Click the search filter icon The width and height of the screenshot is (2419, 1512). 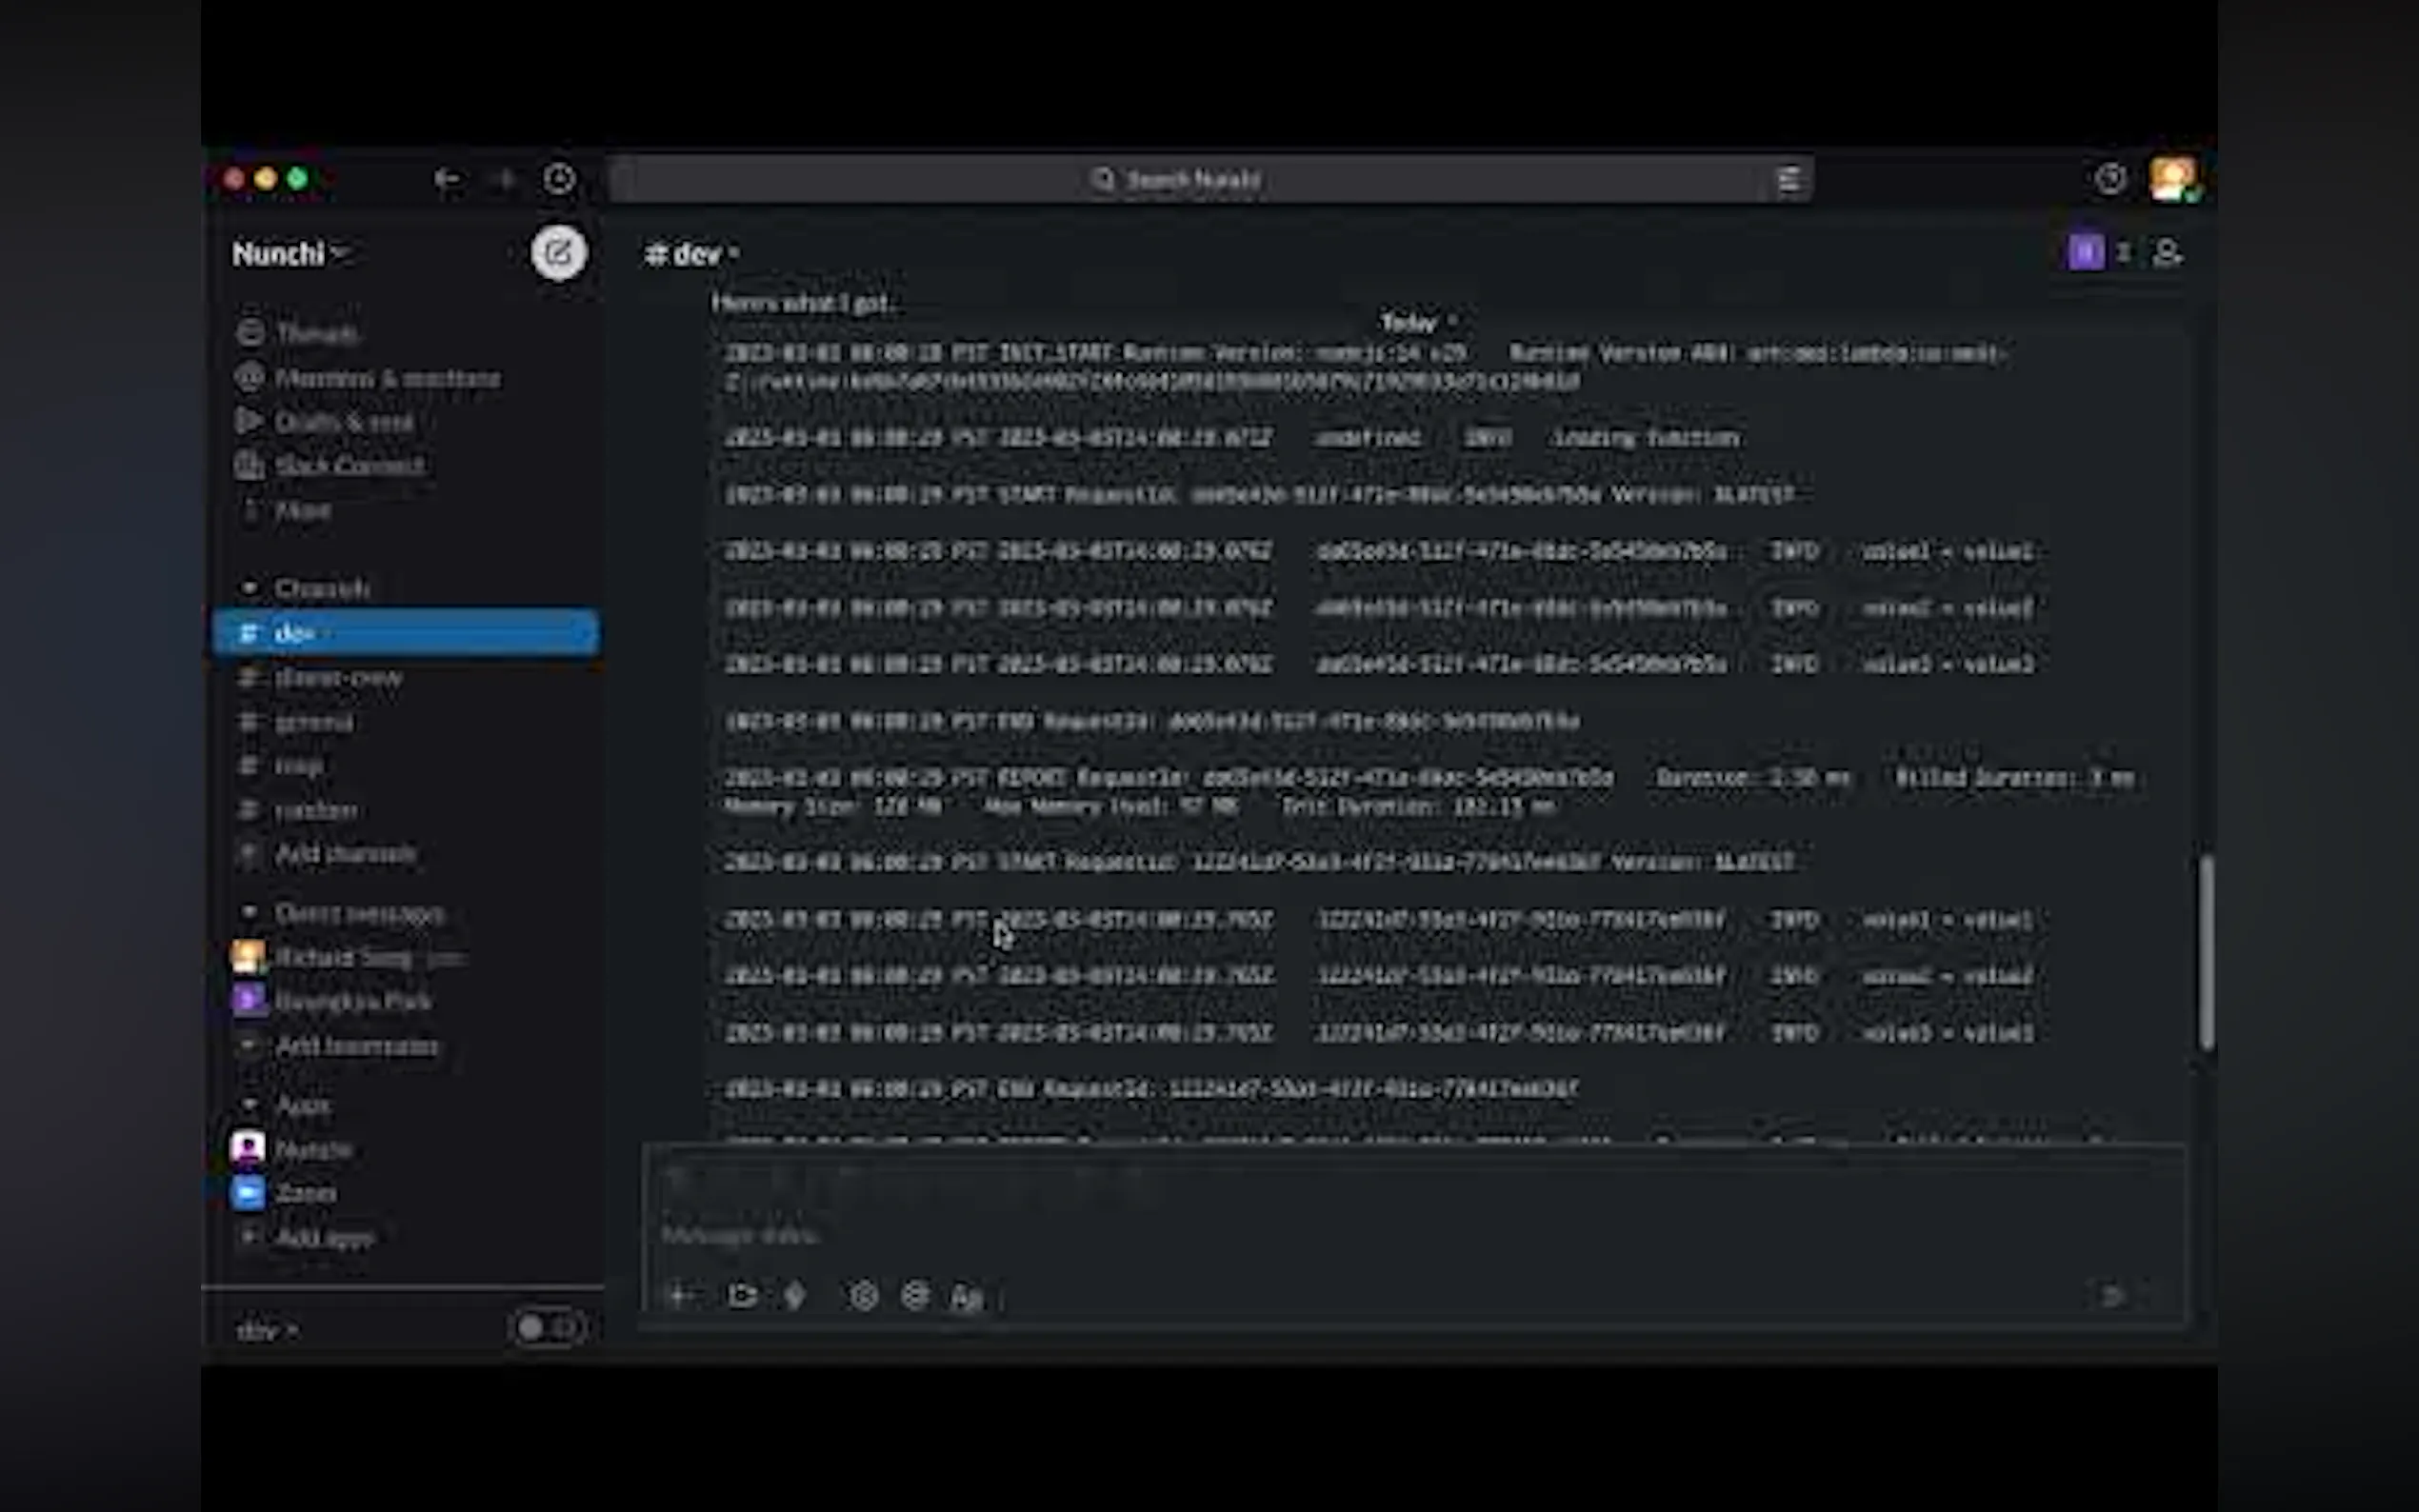coord(1788,180)
